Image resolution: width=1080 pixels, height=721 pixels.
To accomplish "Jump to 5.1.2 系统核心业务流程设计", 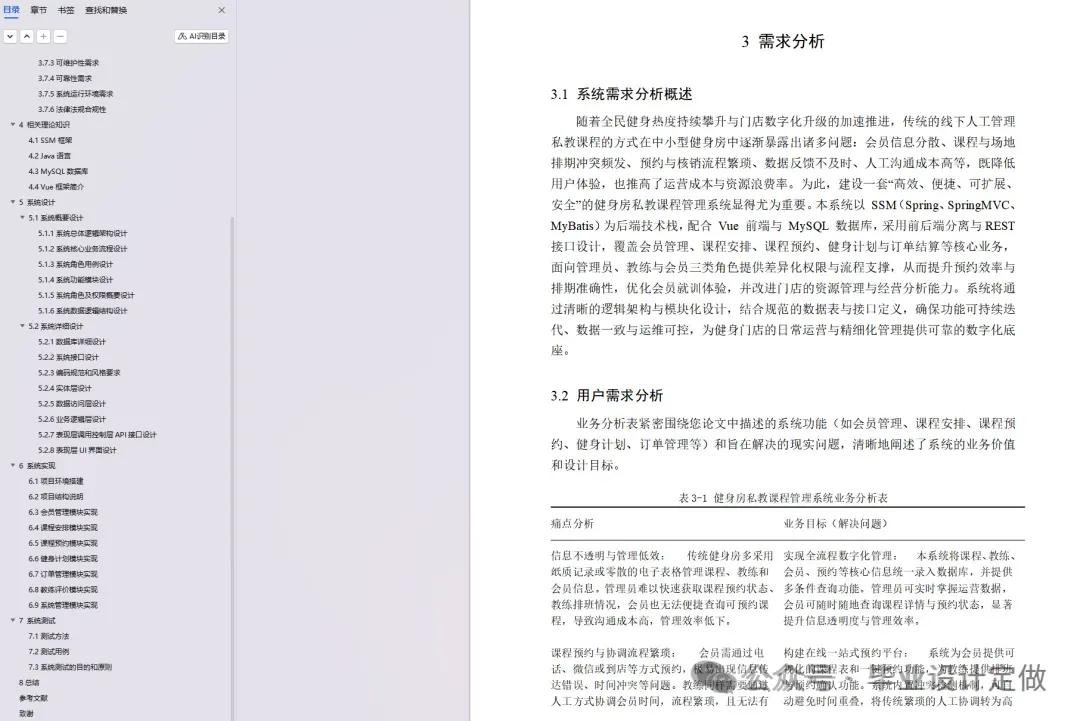I will coord(83,249).
